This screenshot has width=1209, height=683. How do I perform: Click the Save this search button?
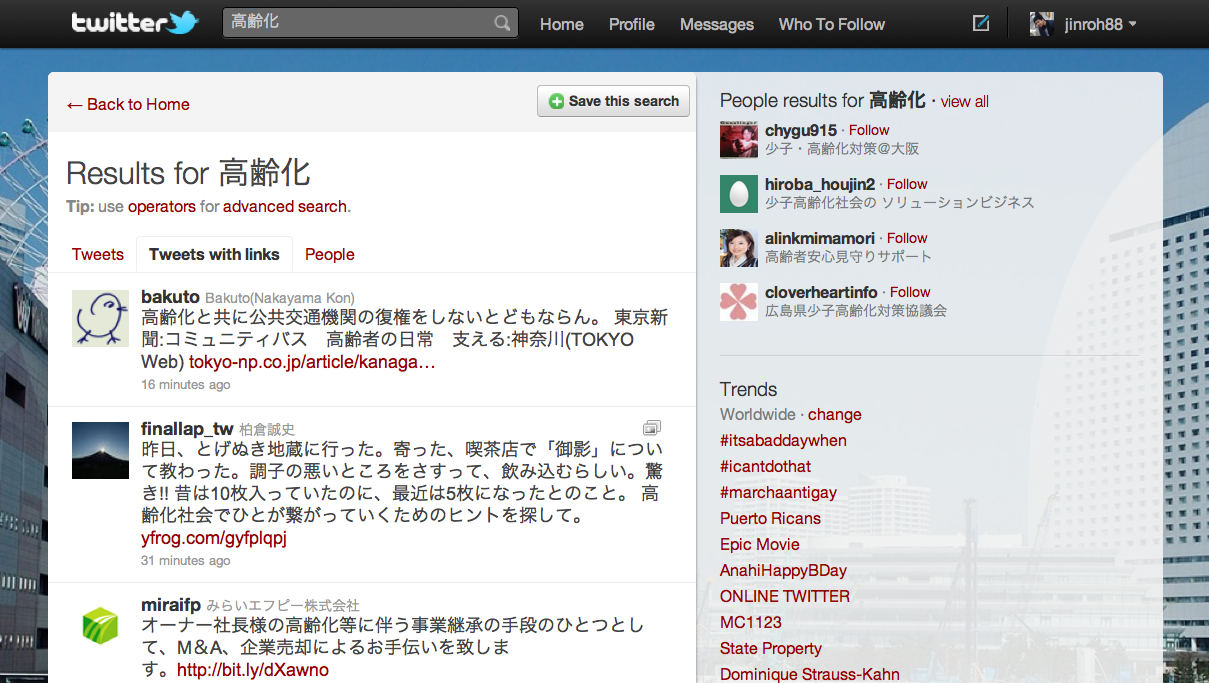tap(613, 101)
